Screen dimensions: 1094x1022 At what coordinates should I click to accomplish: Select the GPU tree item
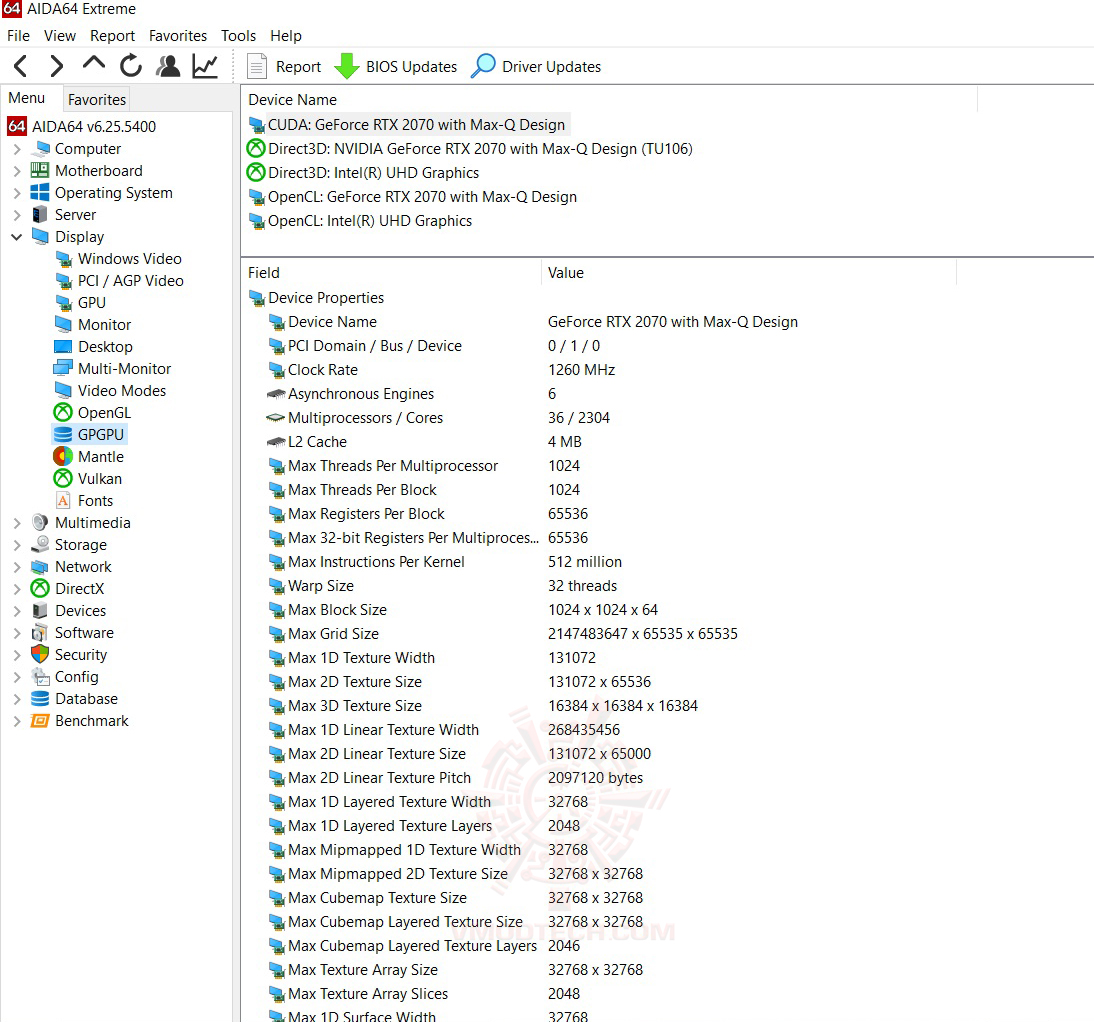(80, 303)
